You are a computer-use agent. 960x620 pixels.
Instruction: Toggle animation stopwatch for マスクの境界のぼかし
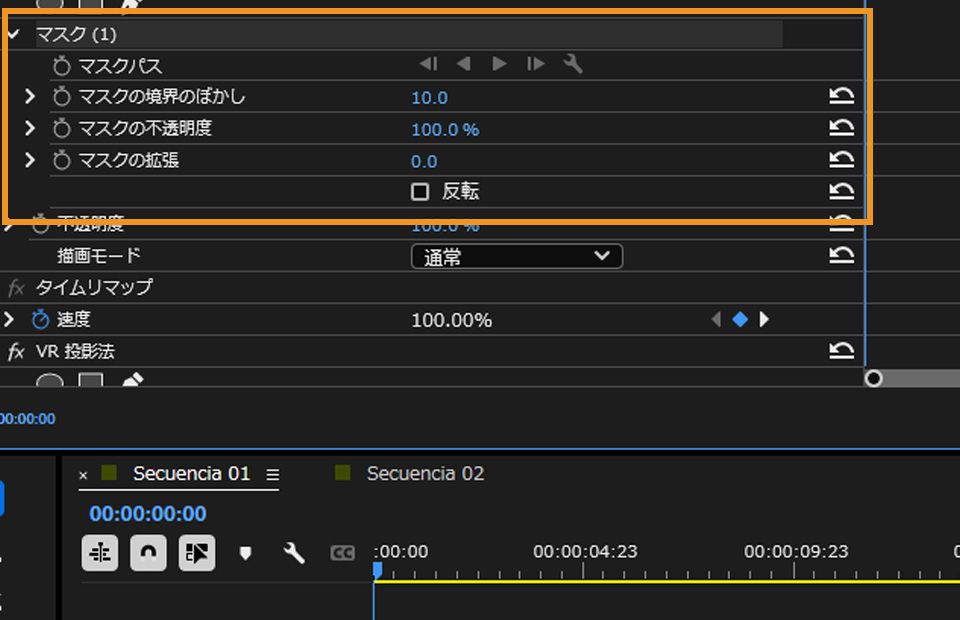coord(61,97)
